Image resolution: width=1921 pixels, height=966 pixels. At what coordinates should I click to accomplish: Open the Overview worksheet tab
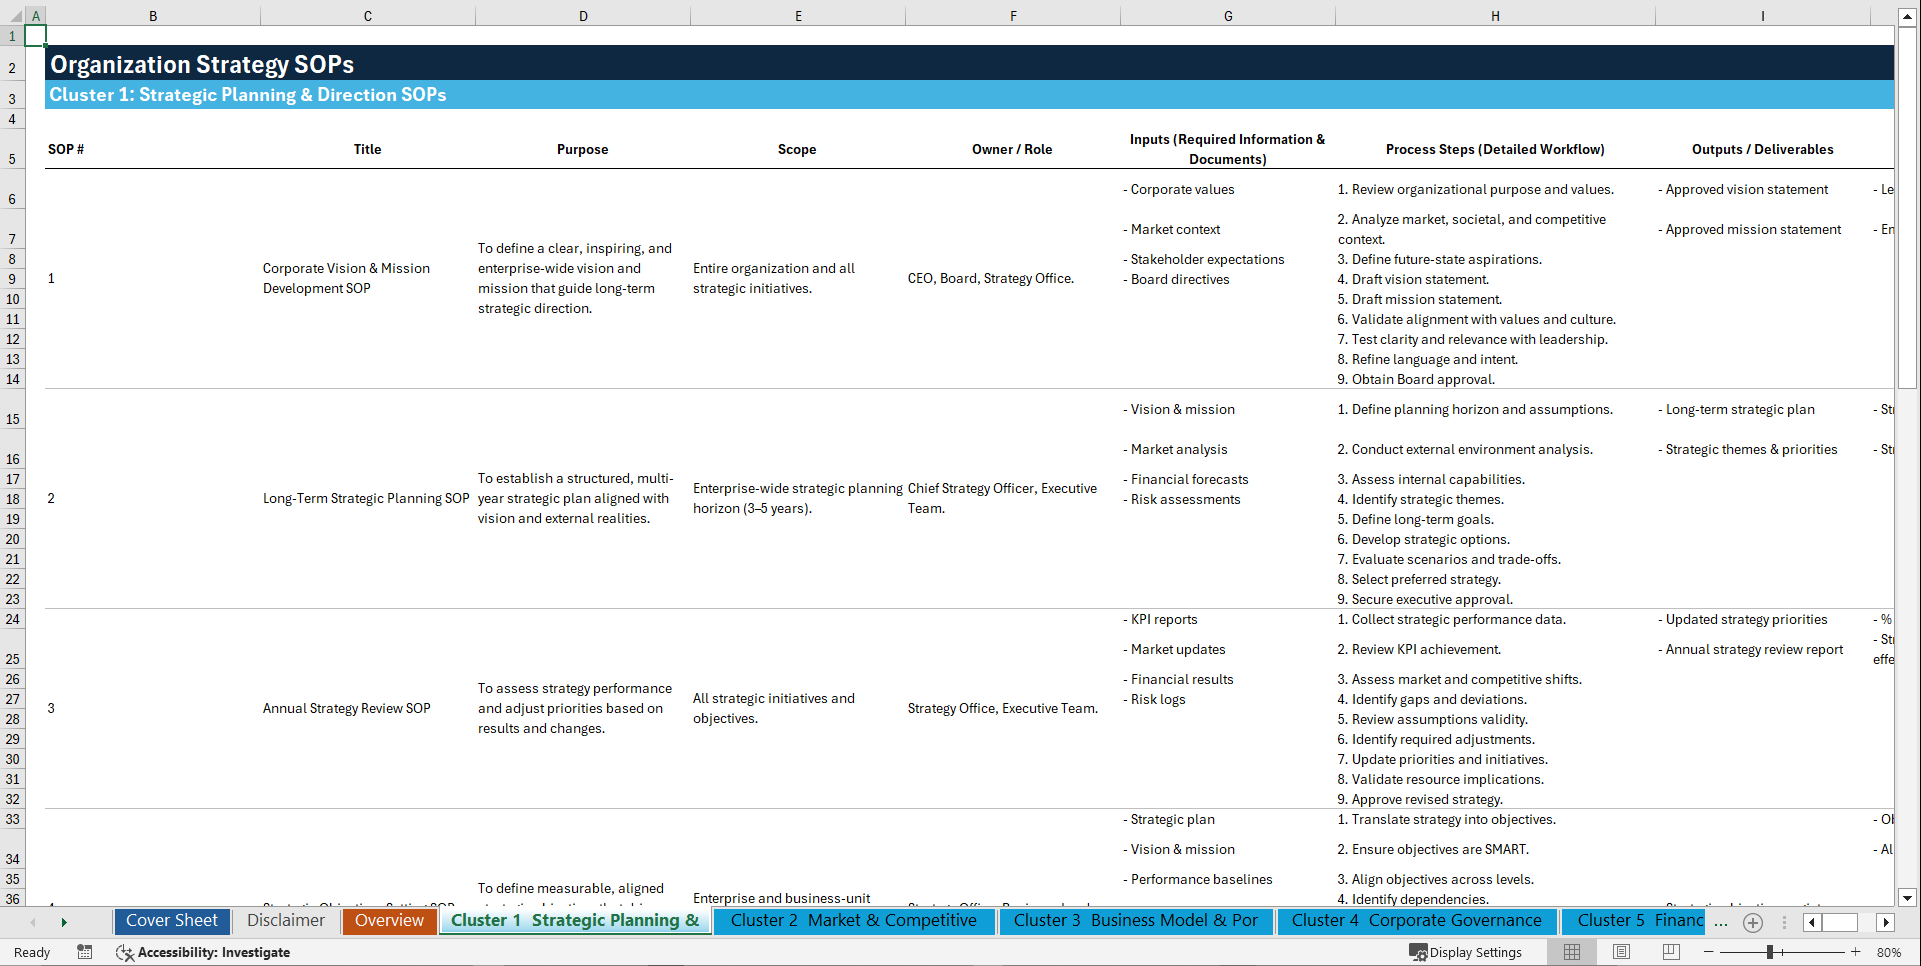(x=389, y=921)
